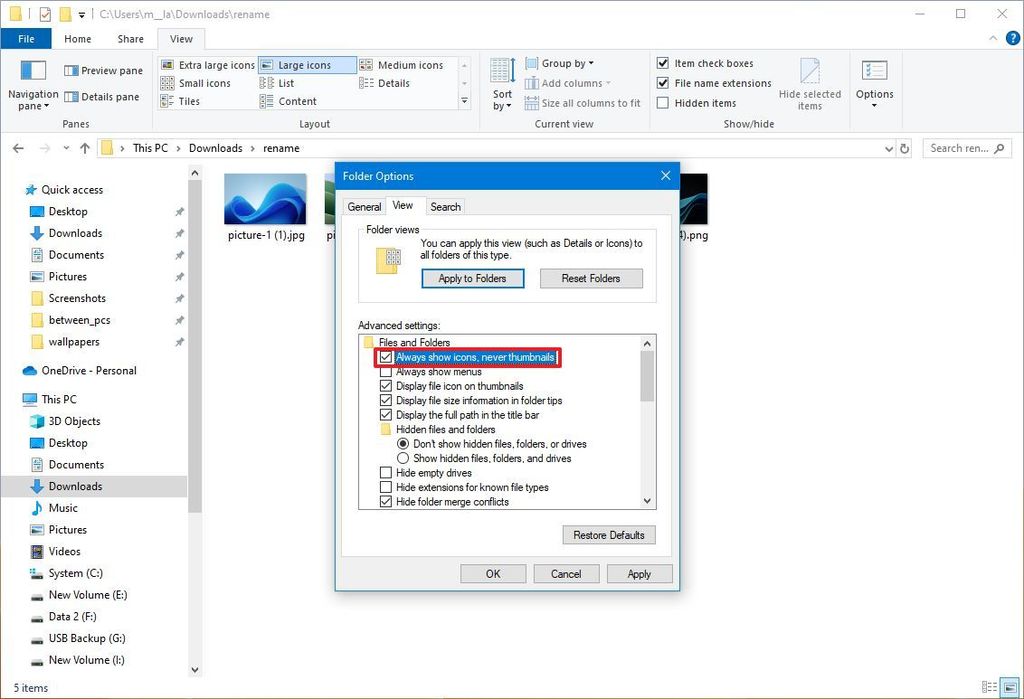
Task: Switch to the Home ribbon tab
Action: (x=77, y=38)
